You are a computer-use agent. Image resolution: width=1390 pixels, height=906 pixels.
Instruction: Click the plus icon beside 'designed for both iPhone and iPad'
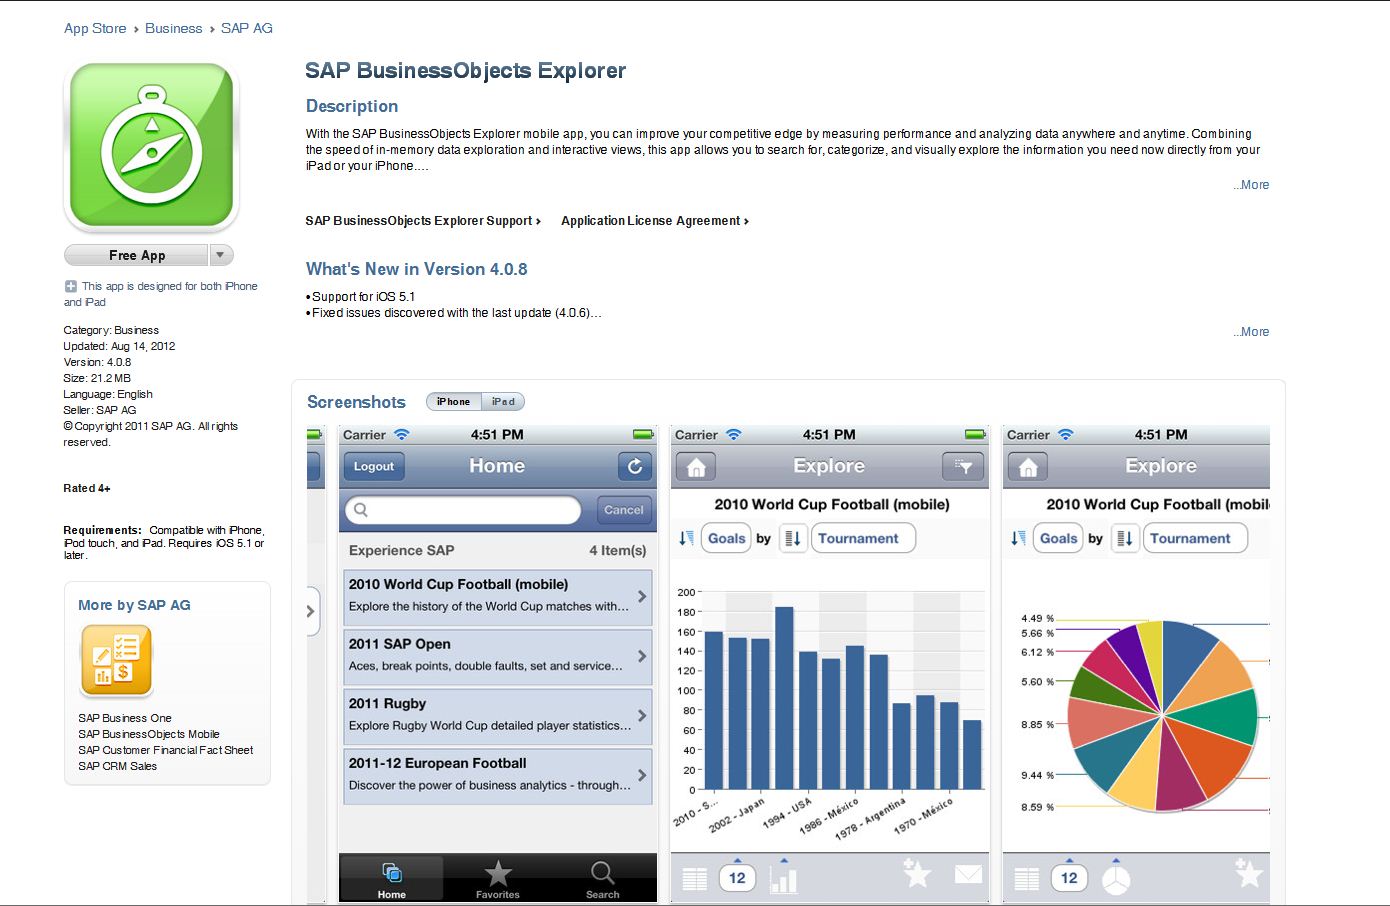pyautogui.click(x=70, y=286)
